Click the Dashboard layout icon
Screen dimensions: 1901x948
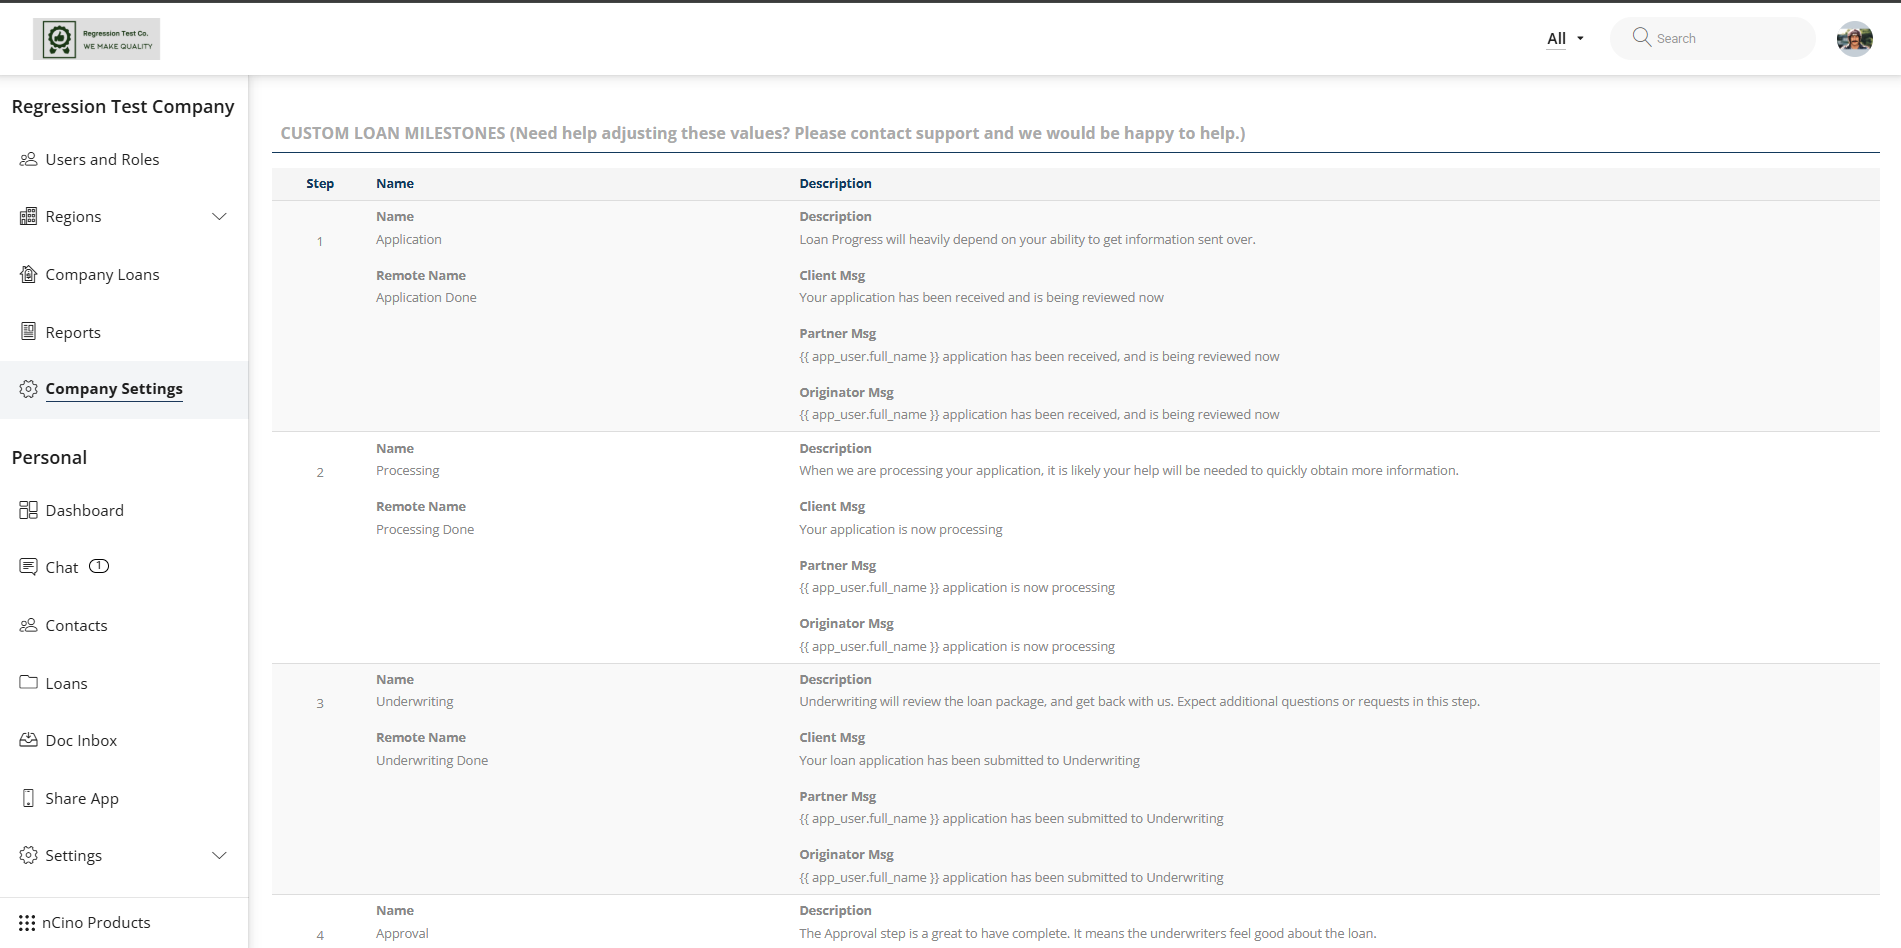(x=28, y=510)
